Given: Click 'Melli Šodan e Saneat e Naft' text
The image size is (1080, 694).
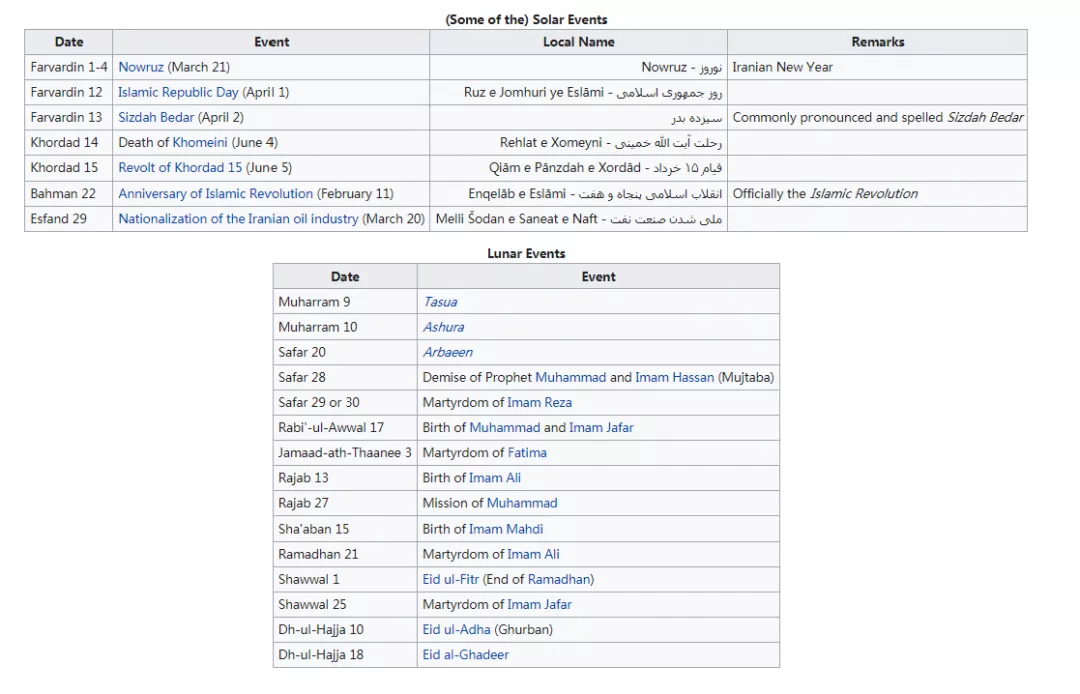Looking at the screenshot, I should [517, 219].
